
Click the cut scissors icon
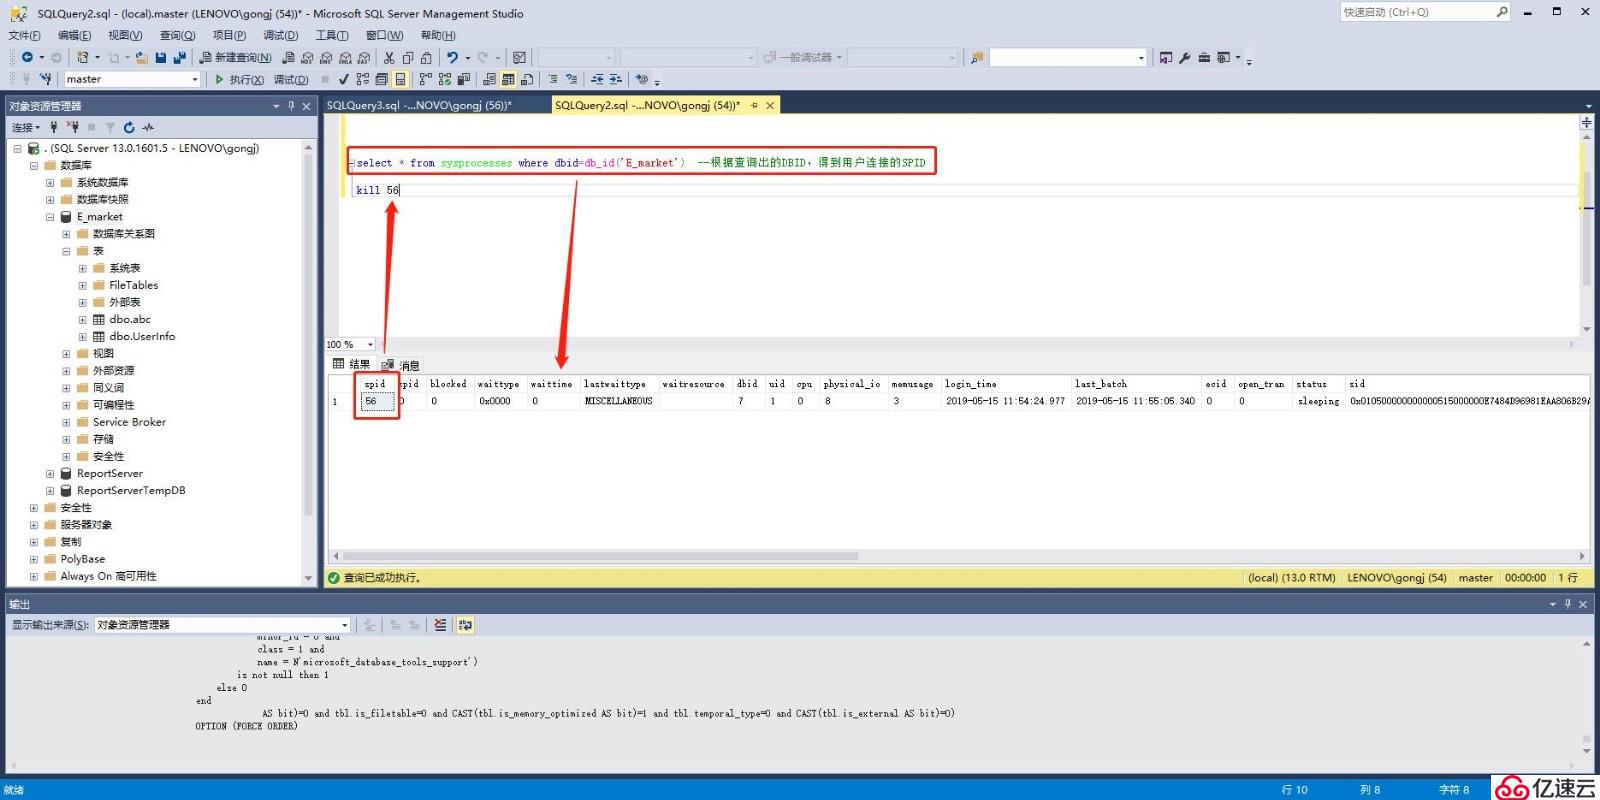click(x=389, y=57)
